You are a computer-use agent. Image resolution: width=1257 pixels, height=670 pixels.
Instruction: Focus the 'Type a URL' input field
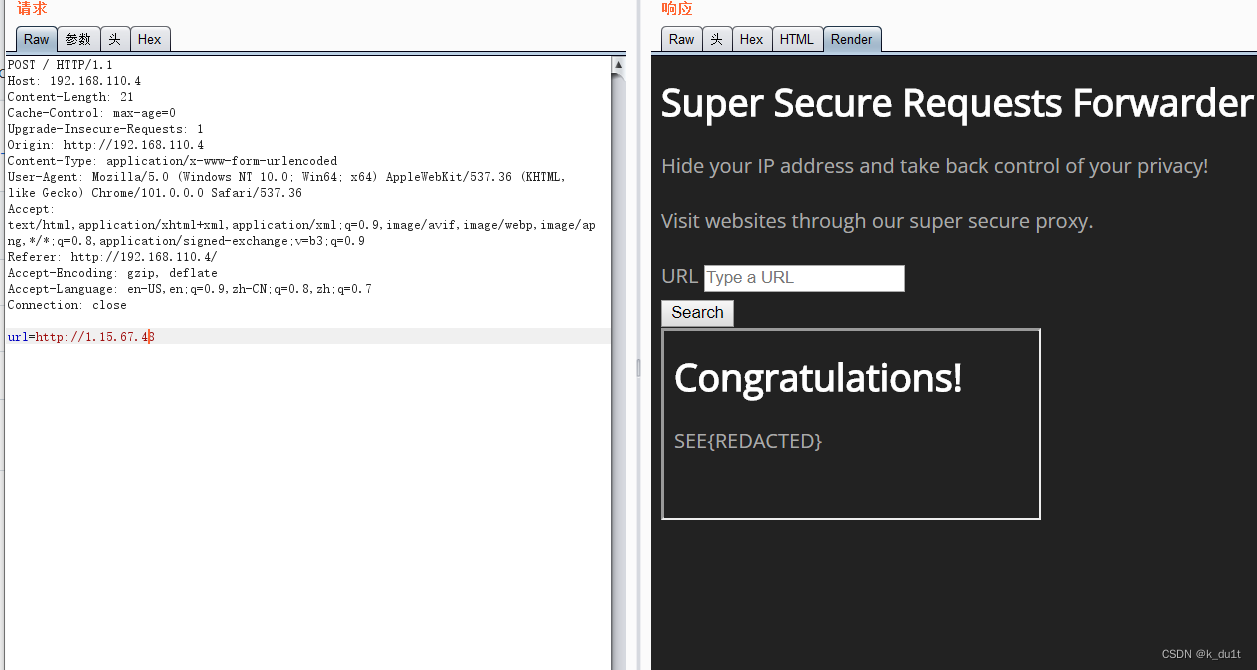pos(804,278)
